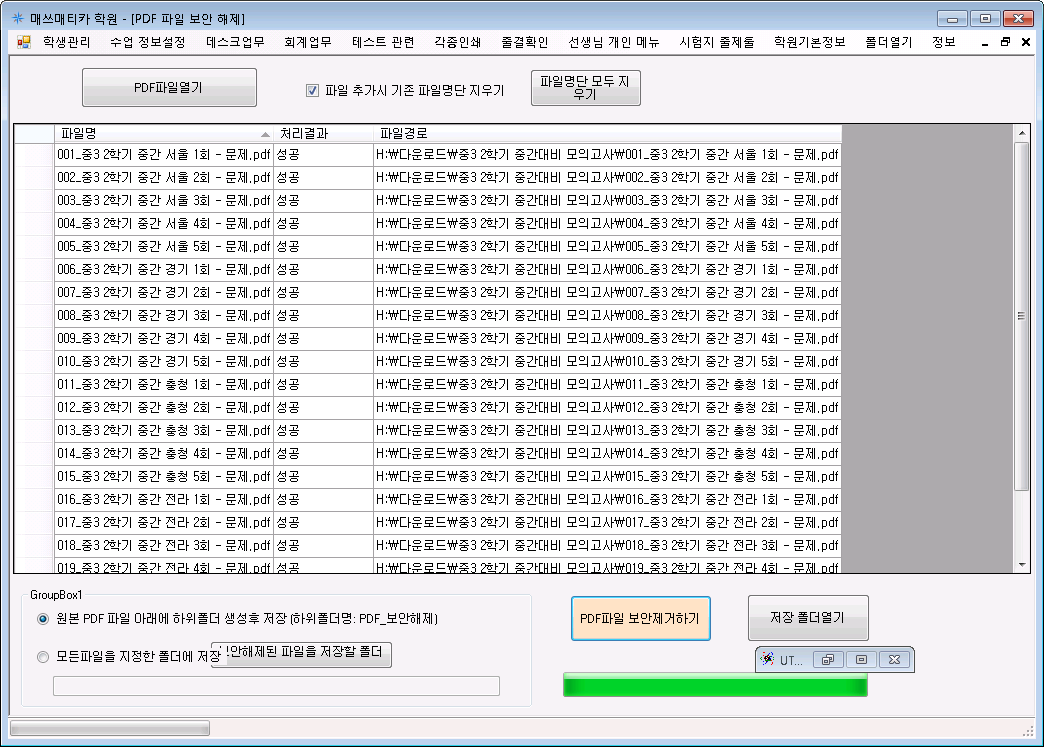Select file 008_중3 2학기 중간 경기 3회

click(163, 316)
